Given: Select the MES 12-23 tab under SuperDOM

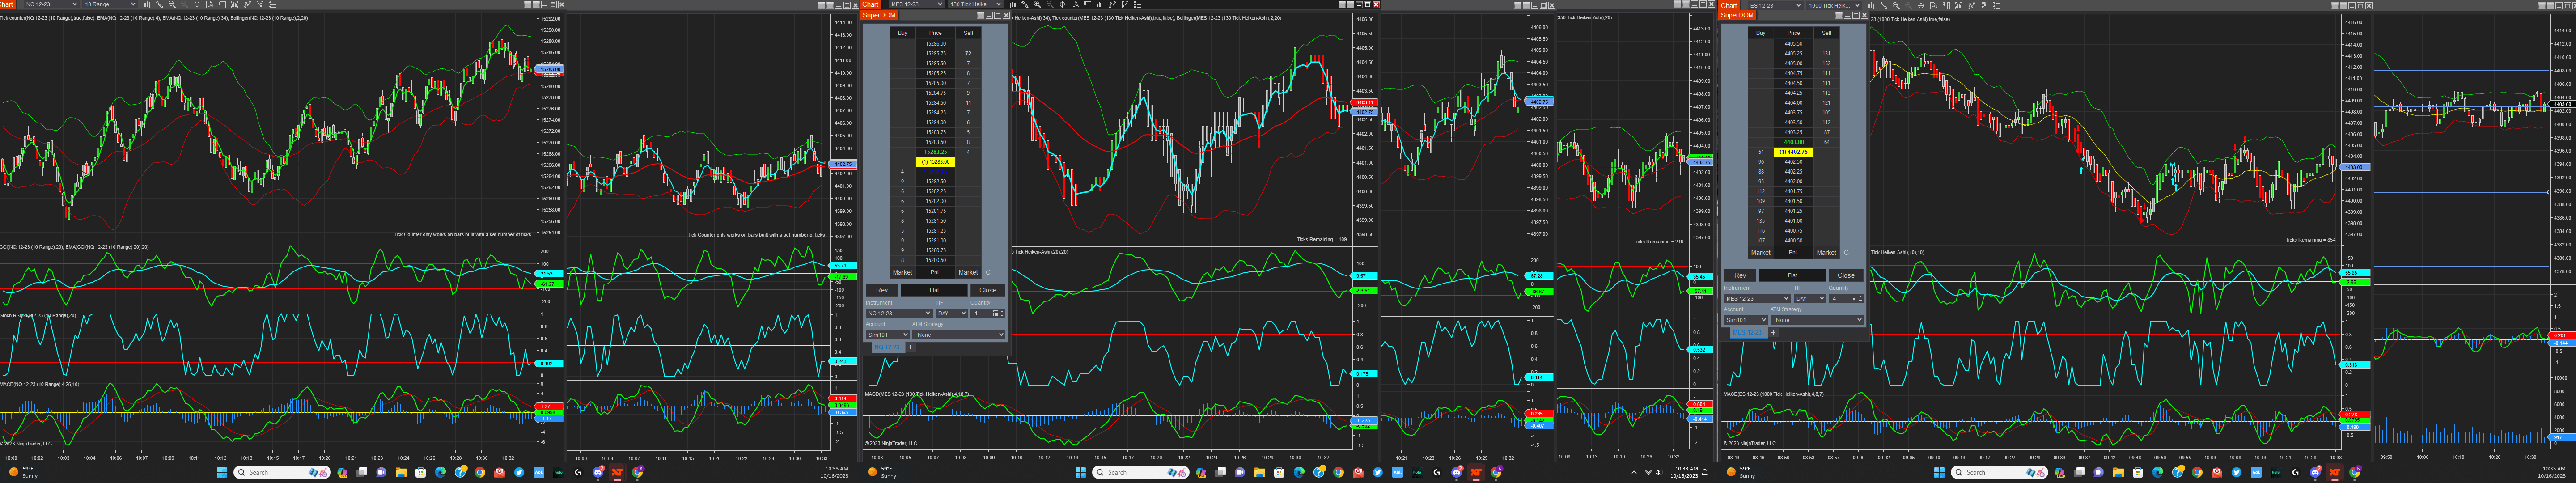Looking at the screenshot, I should pos(1748,333).
